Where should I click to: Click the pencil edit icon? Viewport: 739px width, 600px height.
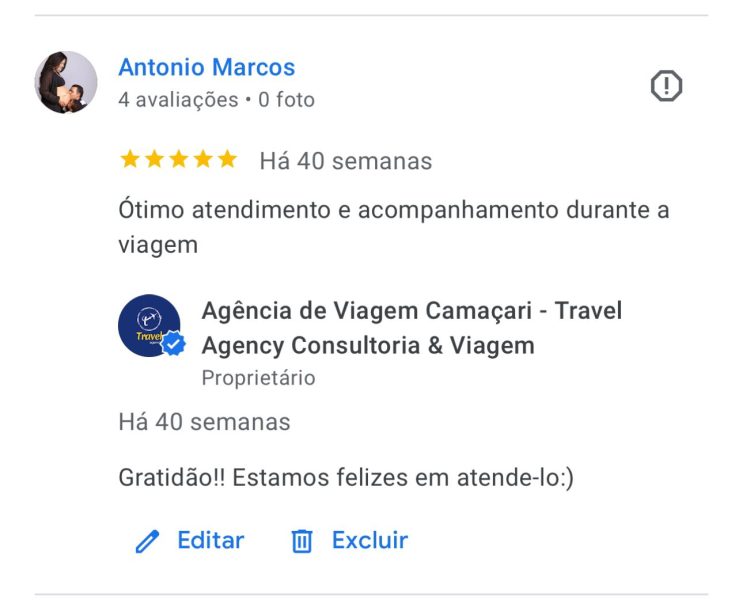pos(147,541)
